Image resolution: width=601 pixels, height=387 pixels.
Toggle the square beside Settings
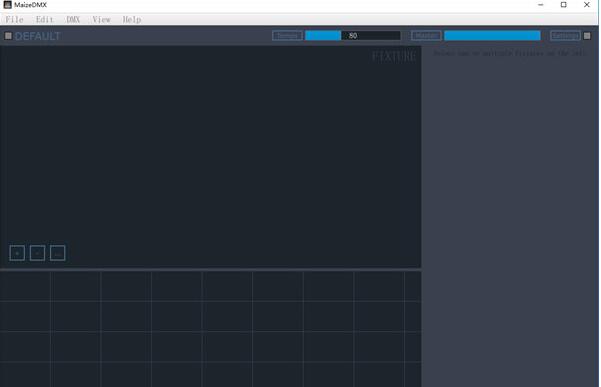[587, 36]
